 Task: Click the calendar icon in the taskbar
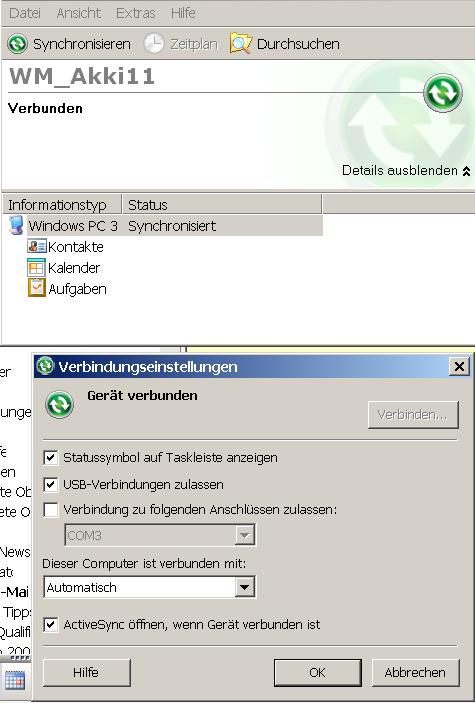tap(15, 681)
